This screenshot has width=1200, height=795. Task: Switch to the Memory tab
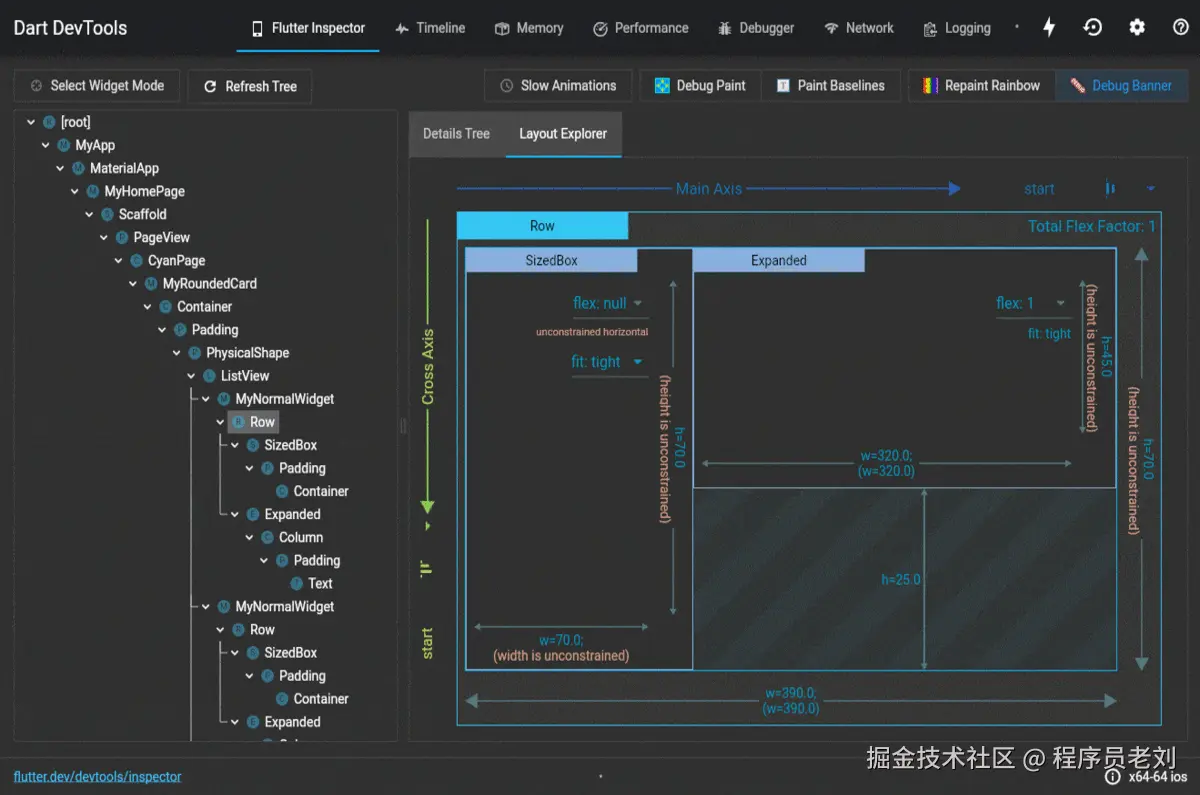tap(529, 28)
